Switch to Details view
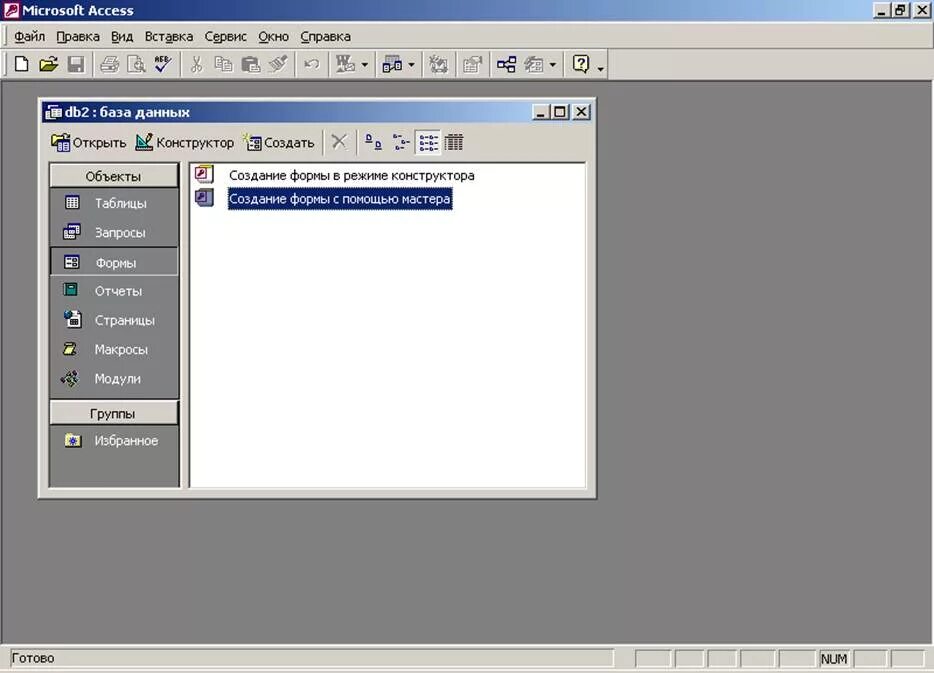The width and height of the screenshot is (934, 673). click(x=454, y=142)
